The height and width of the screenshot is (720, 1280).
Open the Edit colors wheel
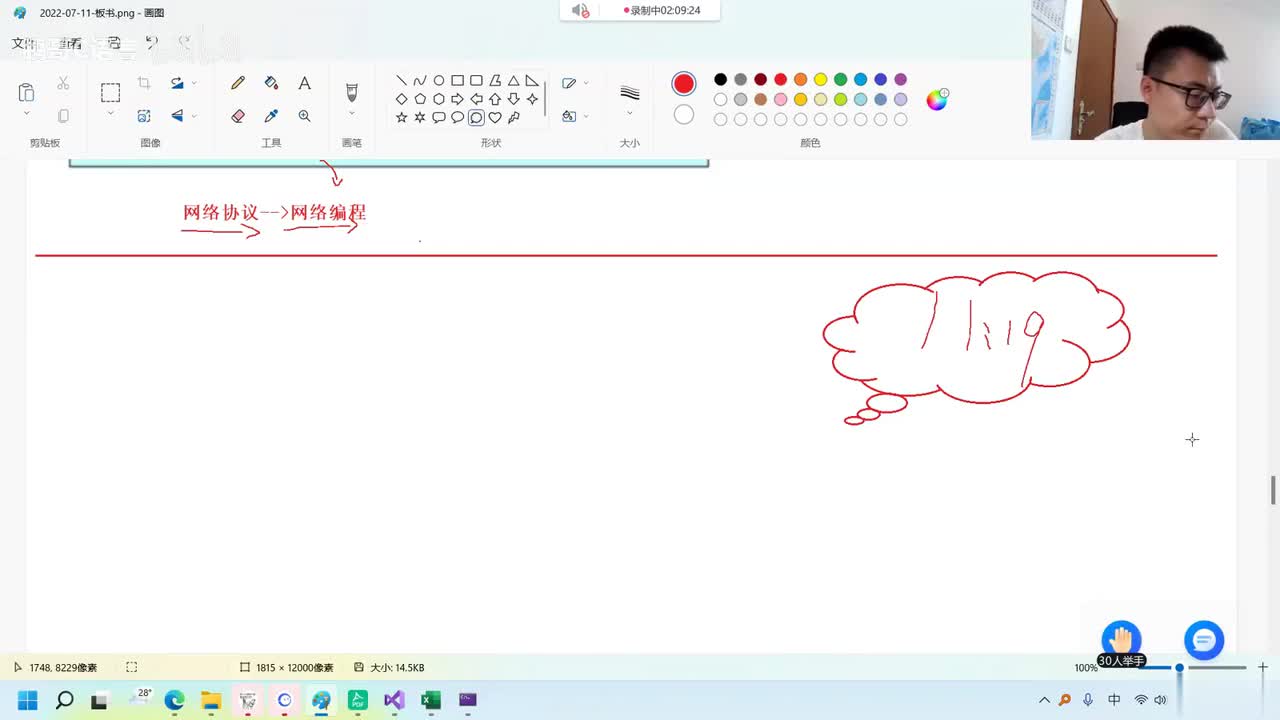click(x=937, y=99)
